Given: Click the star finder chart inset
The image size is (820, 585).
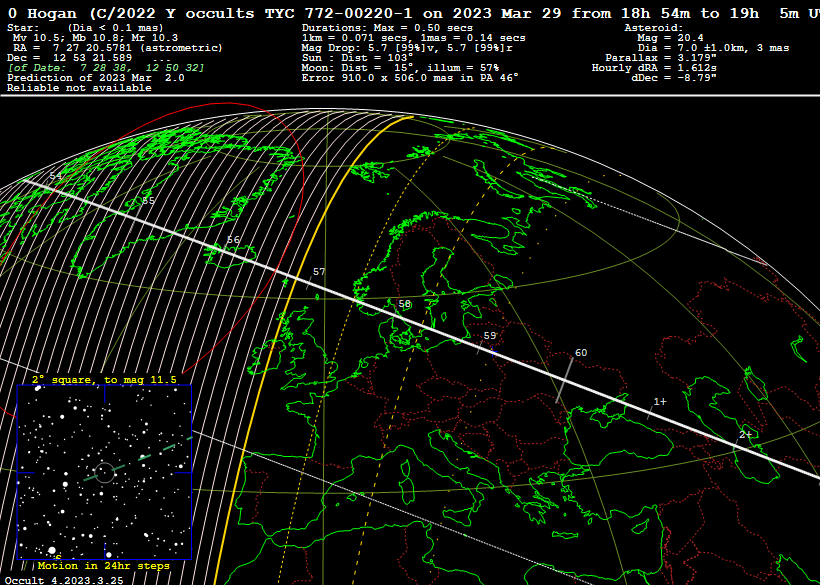Looking at the screenshot, I should click(x=105, y=472).
